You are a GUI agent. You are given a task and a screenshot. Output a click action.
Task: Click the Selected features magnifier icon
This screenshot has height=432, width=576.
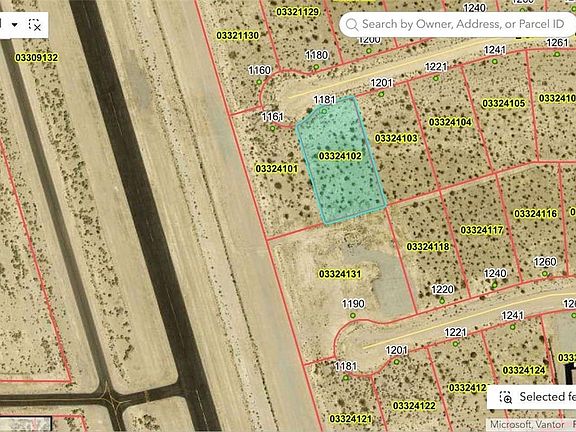pyautogui.click(x=505, y=397)
